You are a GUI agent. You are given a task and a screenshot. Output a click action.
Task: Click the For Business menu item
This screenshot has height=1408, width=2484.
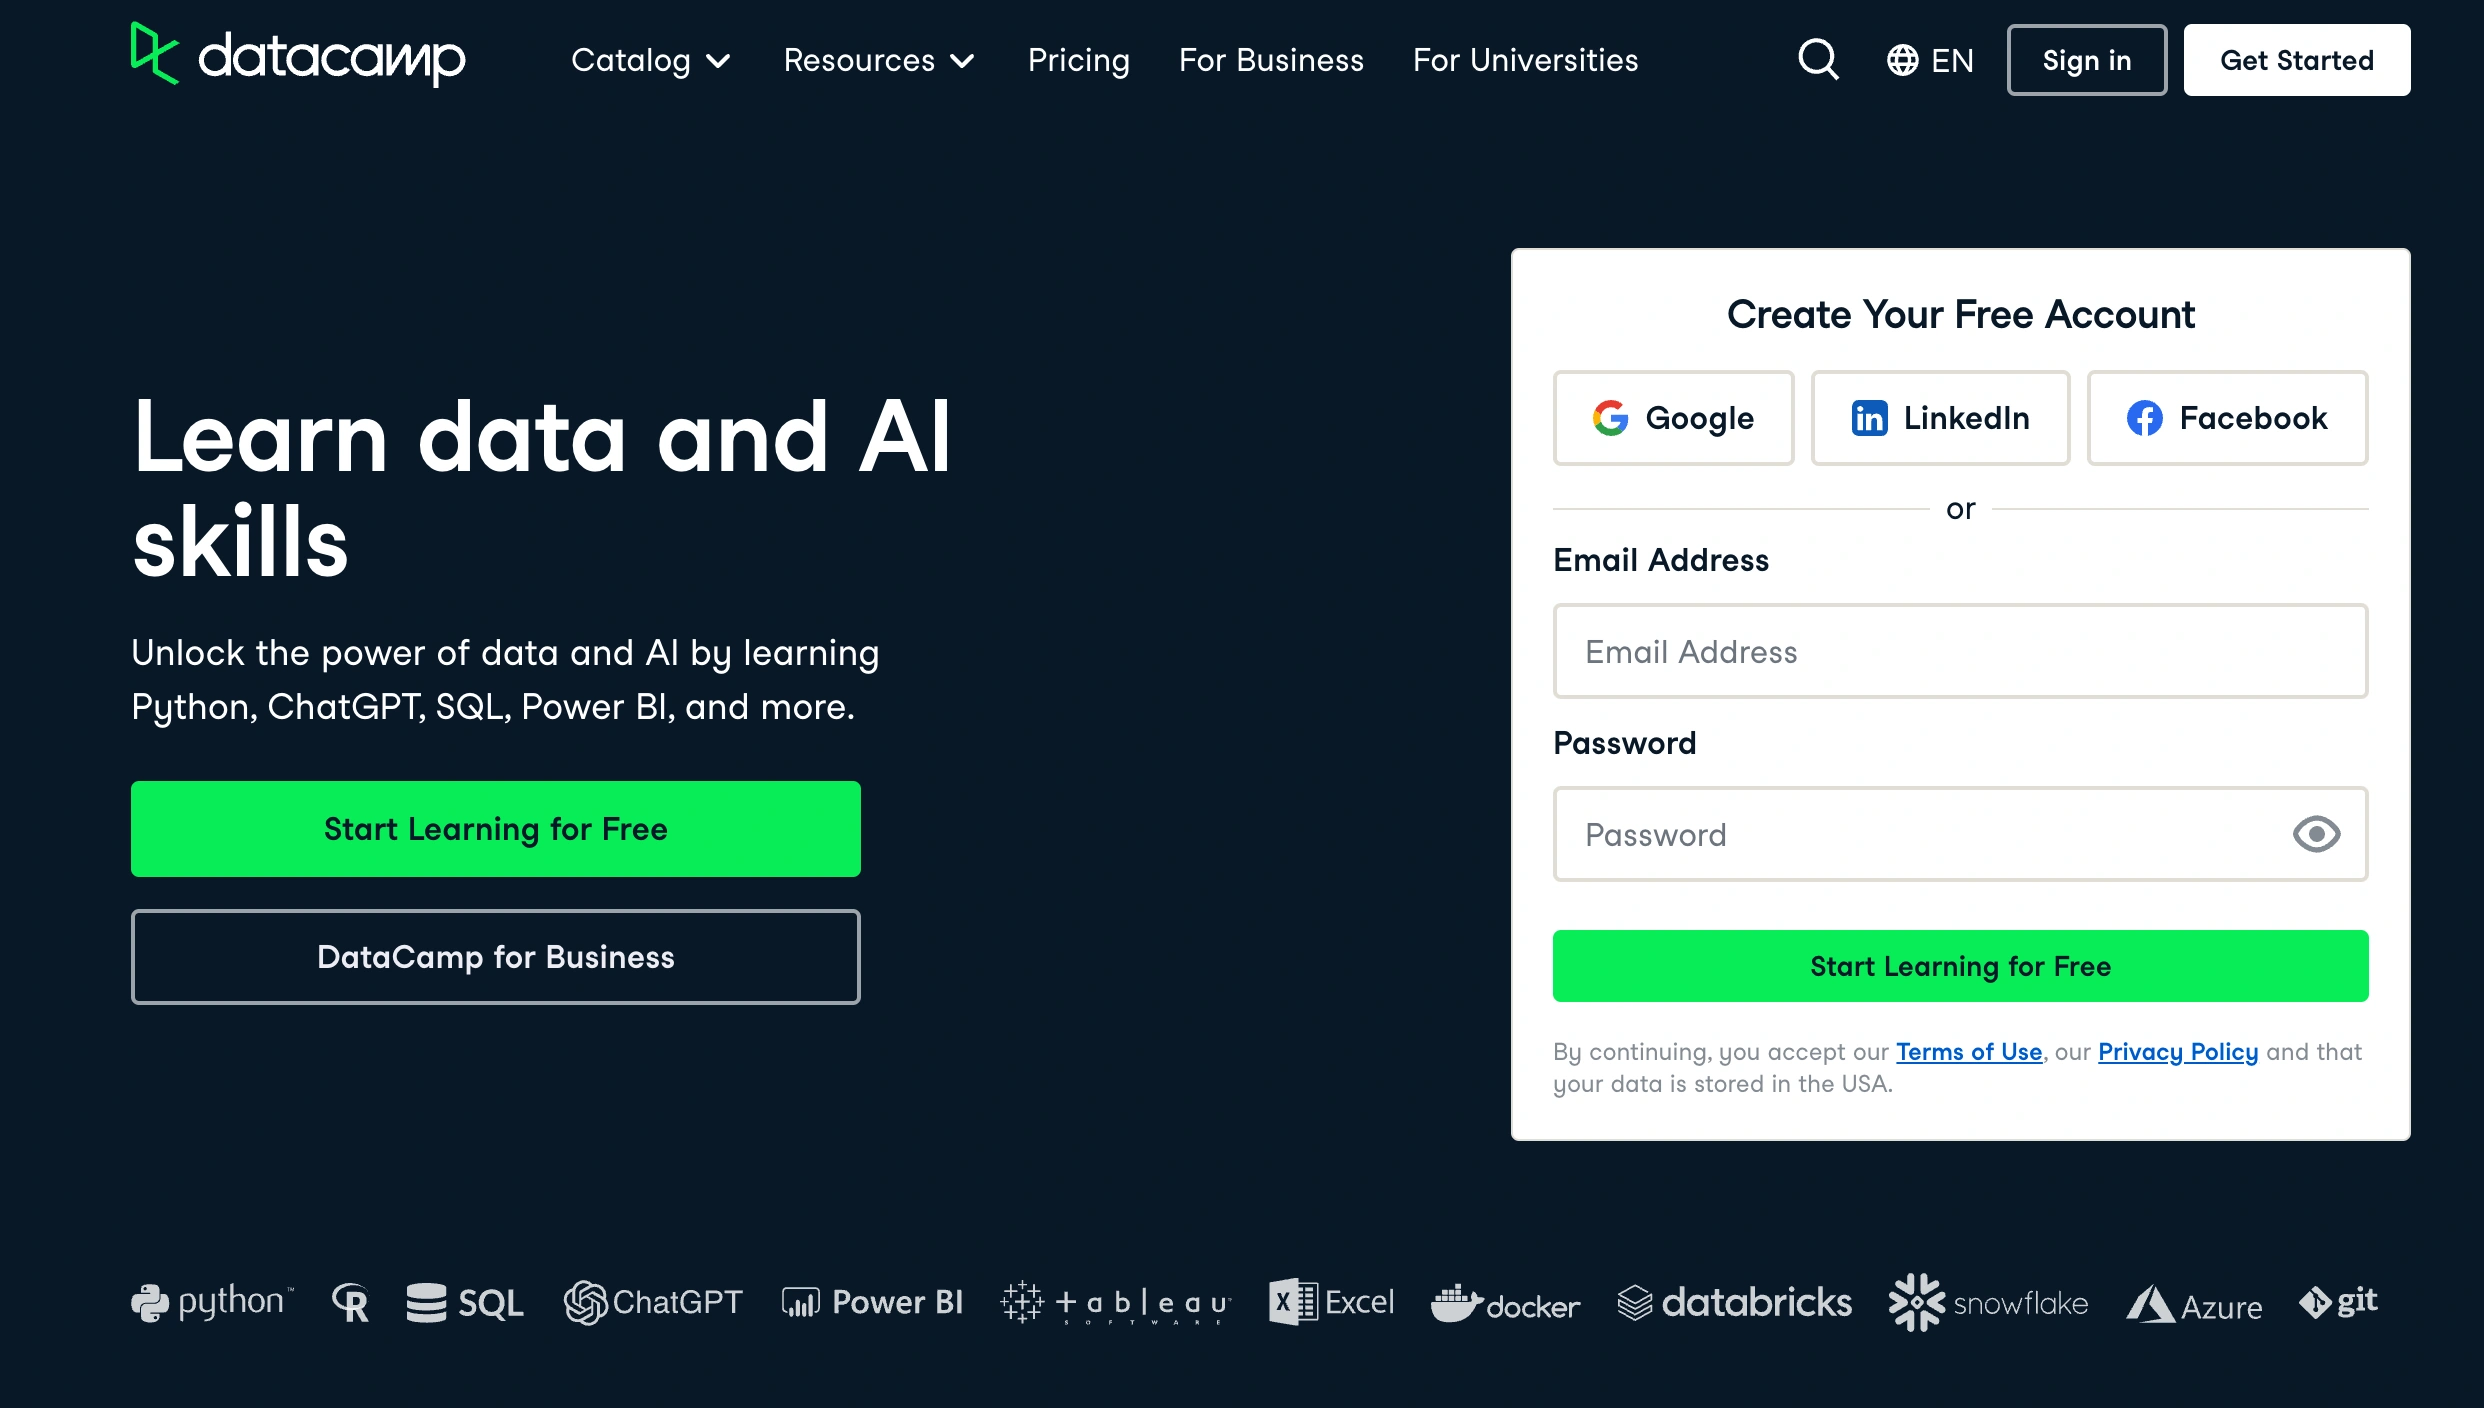click(x=1271, y=60)
